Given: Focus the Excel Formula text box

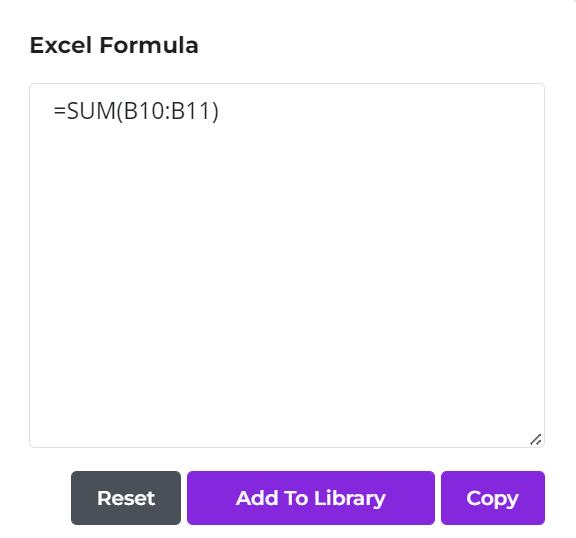Looking at the screenshot, I should coord(287,265).
